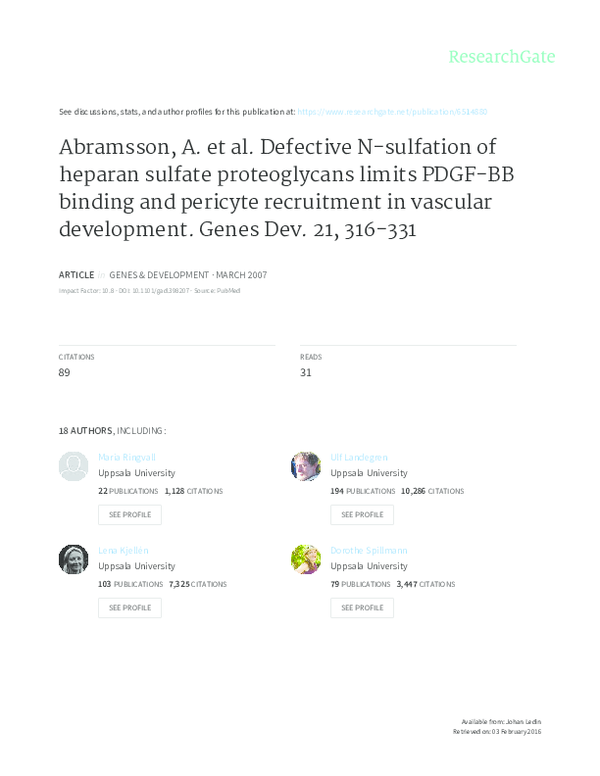
Task: Open Dorothe Spillmann's name link
Action: [x=369, y=550]
